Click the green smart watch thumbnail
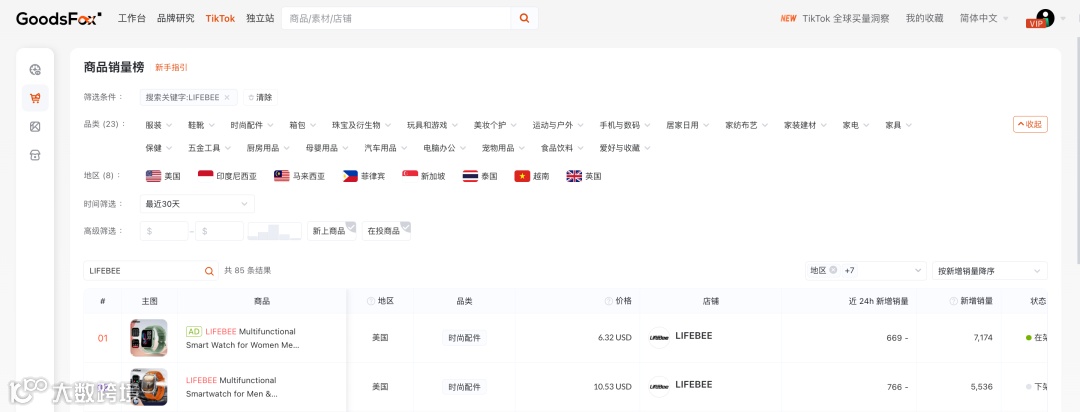Screen dimensions: 1080x412 pyautogui.click(x=149, y=338)
